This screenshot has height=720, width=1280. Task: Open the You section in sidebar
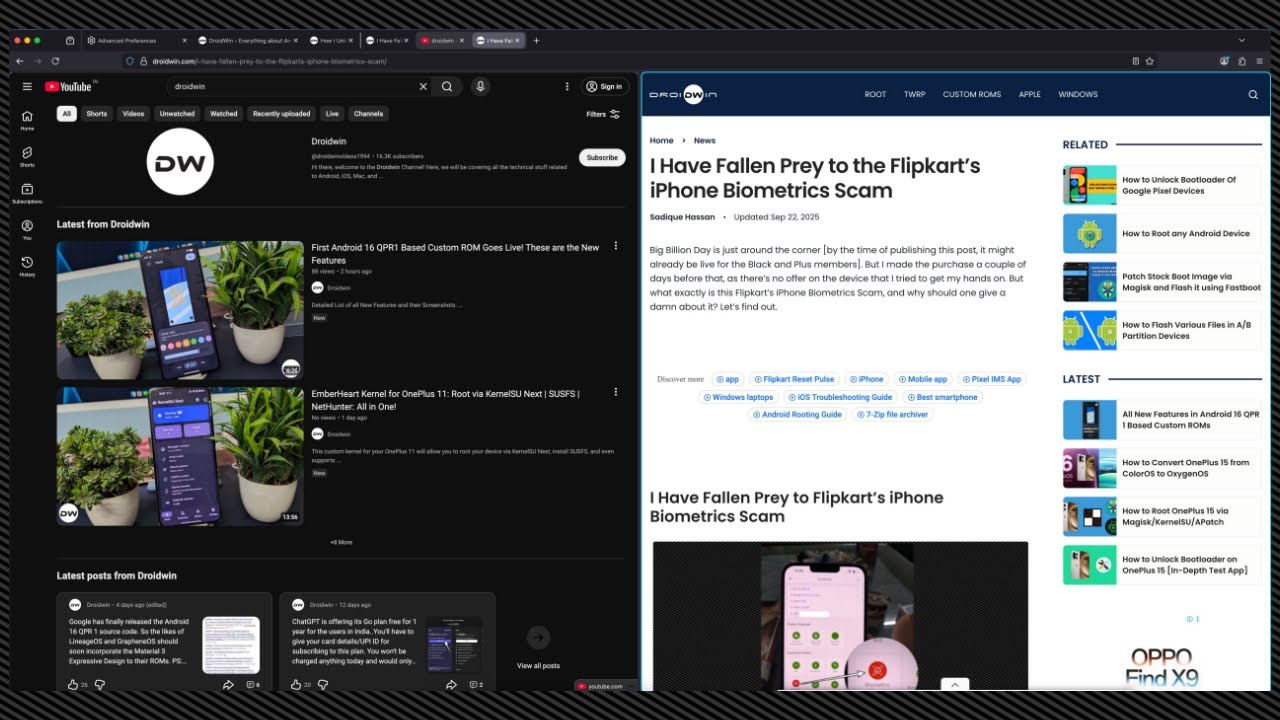point(27,230)
